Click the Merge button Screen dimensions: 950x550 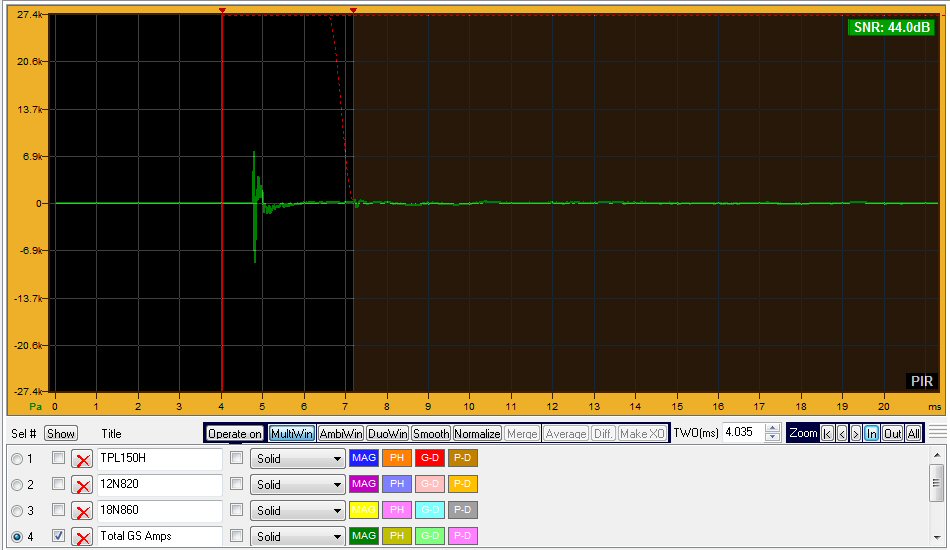[522, 434]
